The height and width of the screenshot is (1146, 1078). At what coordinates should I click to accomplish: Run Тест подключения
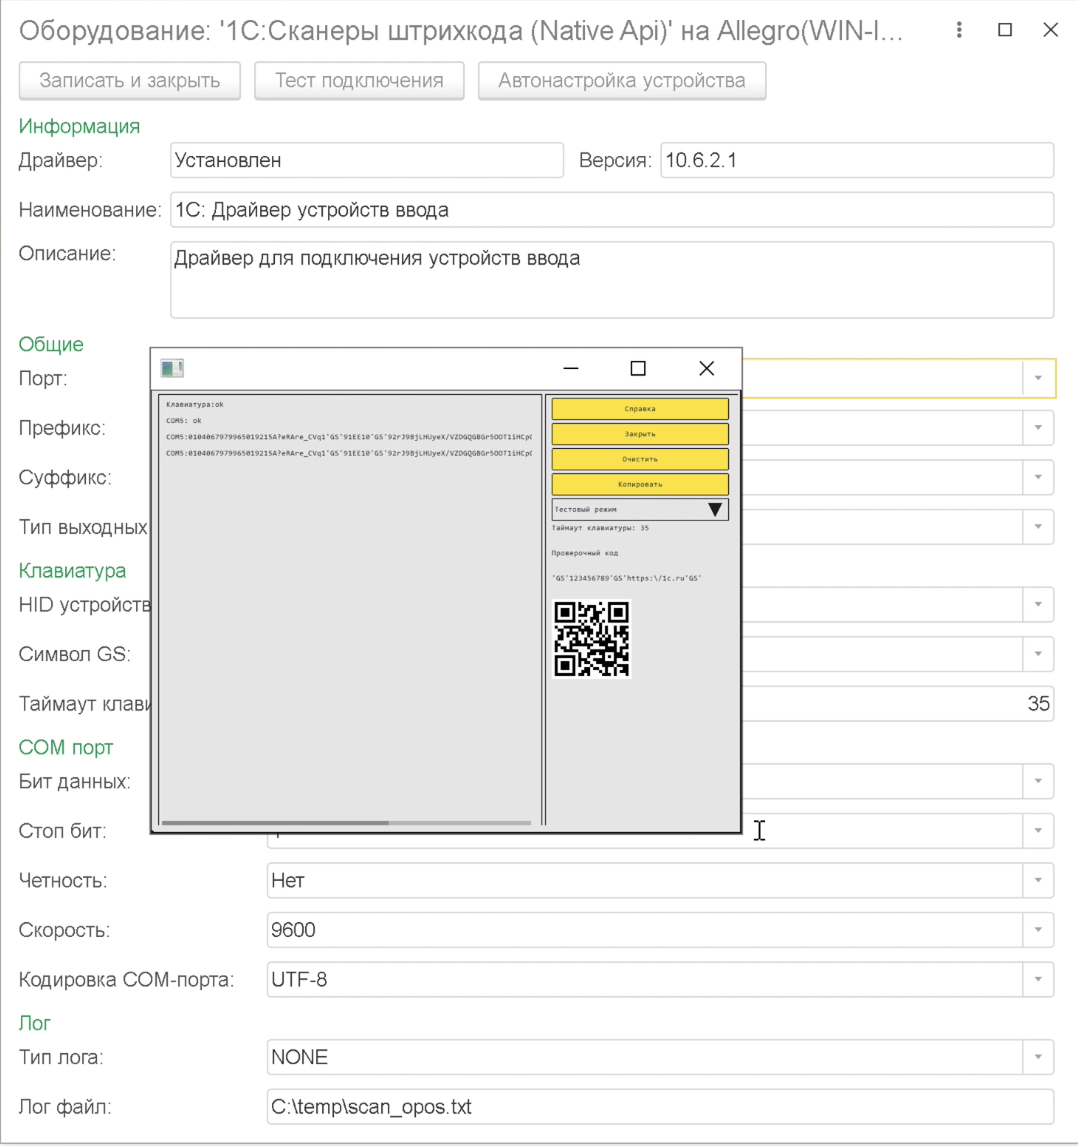[x=359, y=81]
